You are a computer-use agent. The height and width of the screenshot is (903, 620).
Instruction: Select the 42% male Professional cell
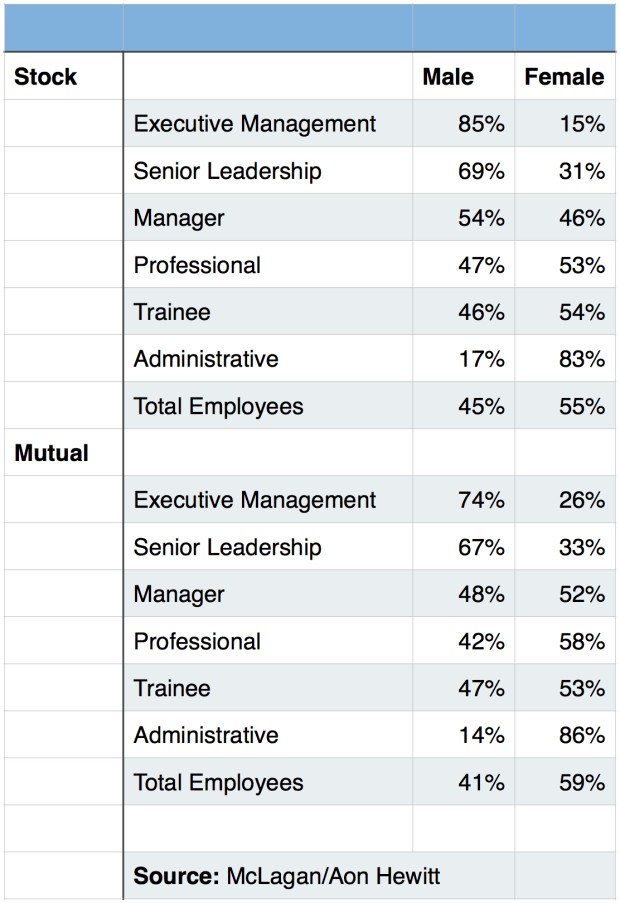(481, 641)
